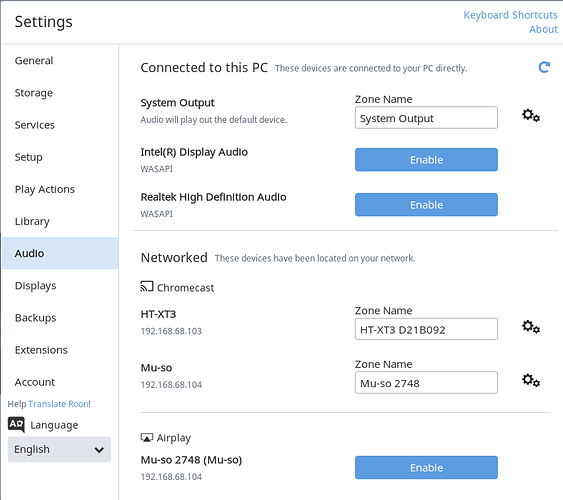Open HT-XT3 device settings gear
This screenshot has width=563, height=500.
point(531,327)
